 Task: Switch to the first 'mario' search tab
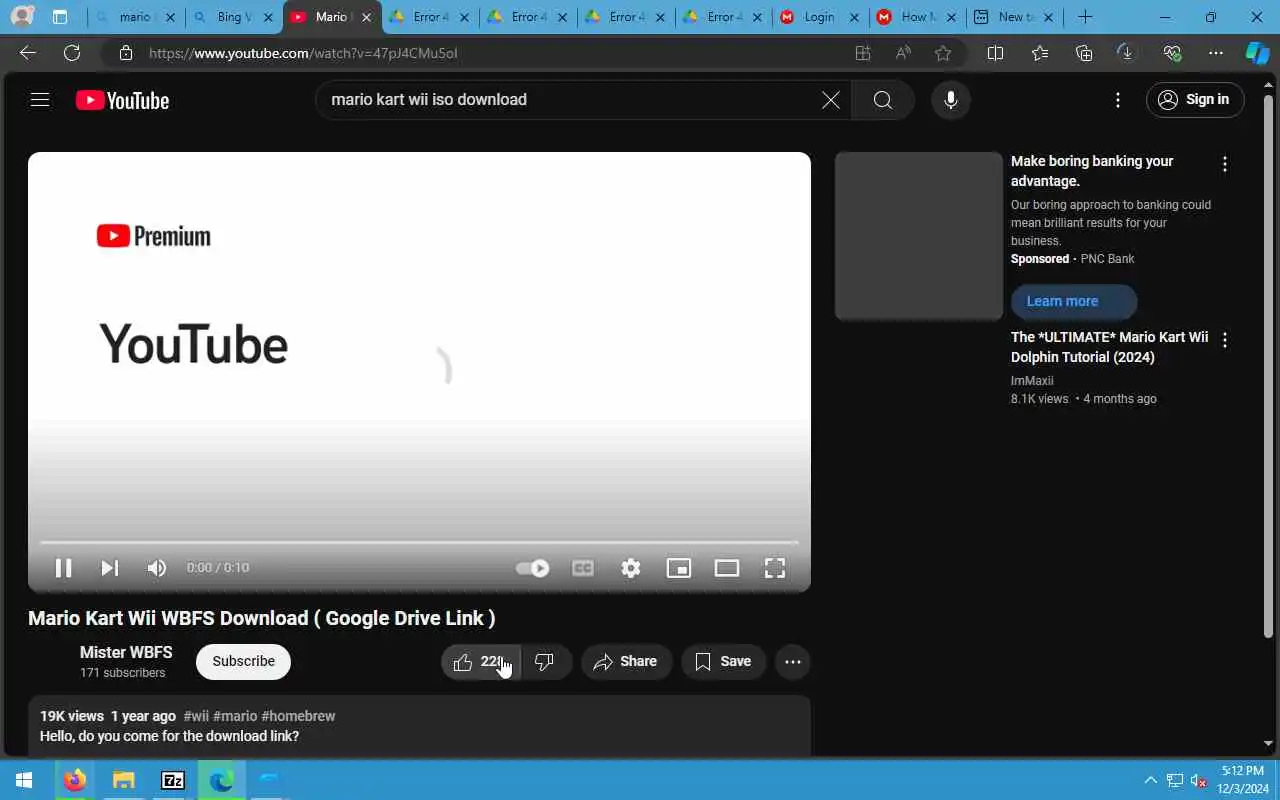[x=135, y=17]
